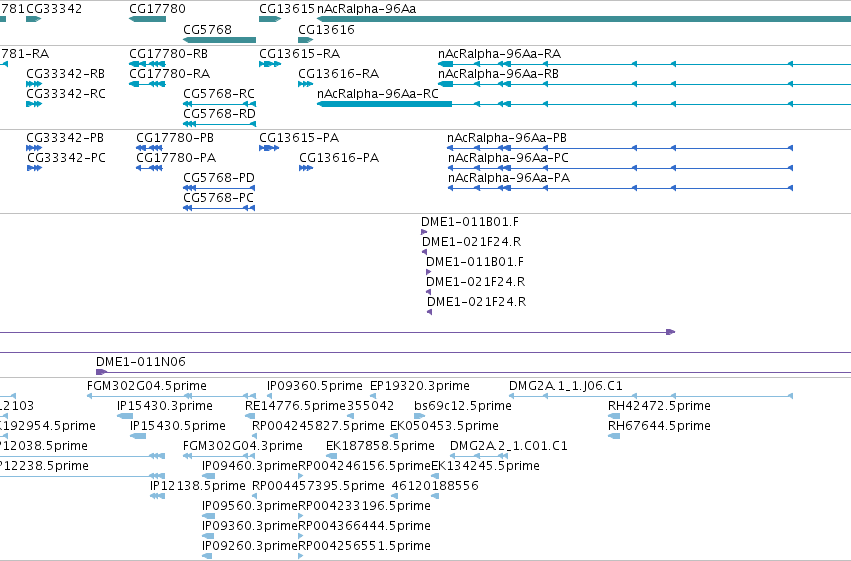
Task: Select the CG33342 gene label
Action: pyautogui.click(x=54, y=9)
